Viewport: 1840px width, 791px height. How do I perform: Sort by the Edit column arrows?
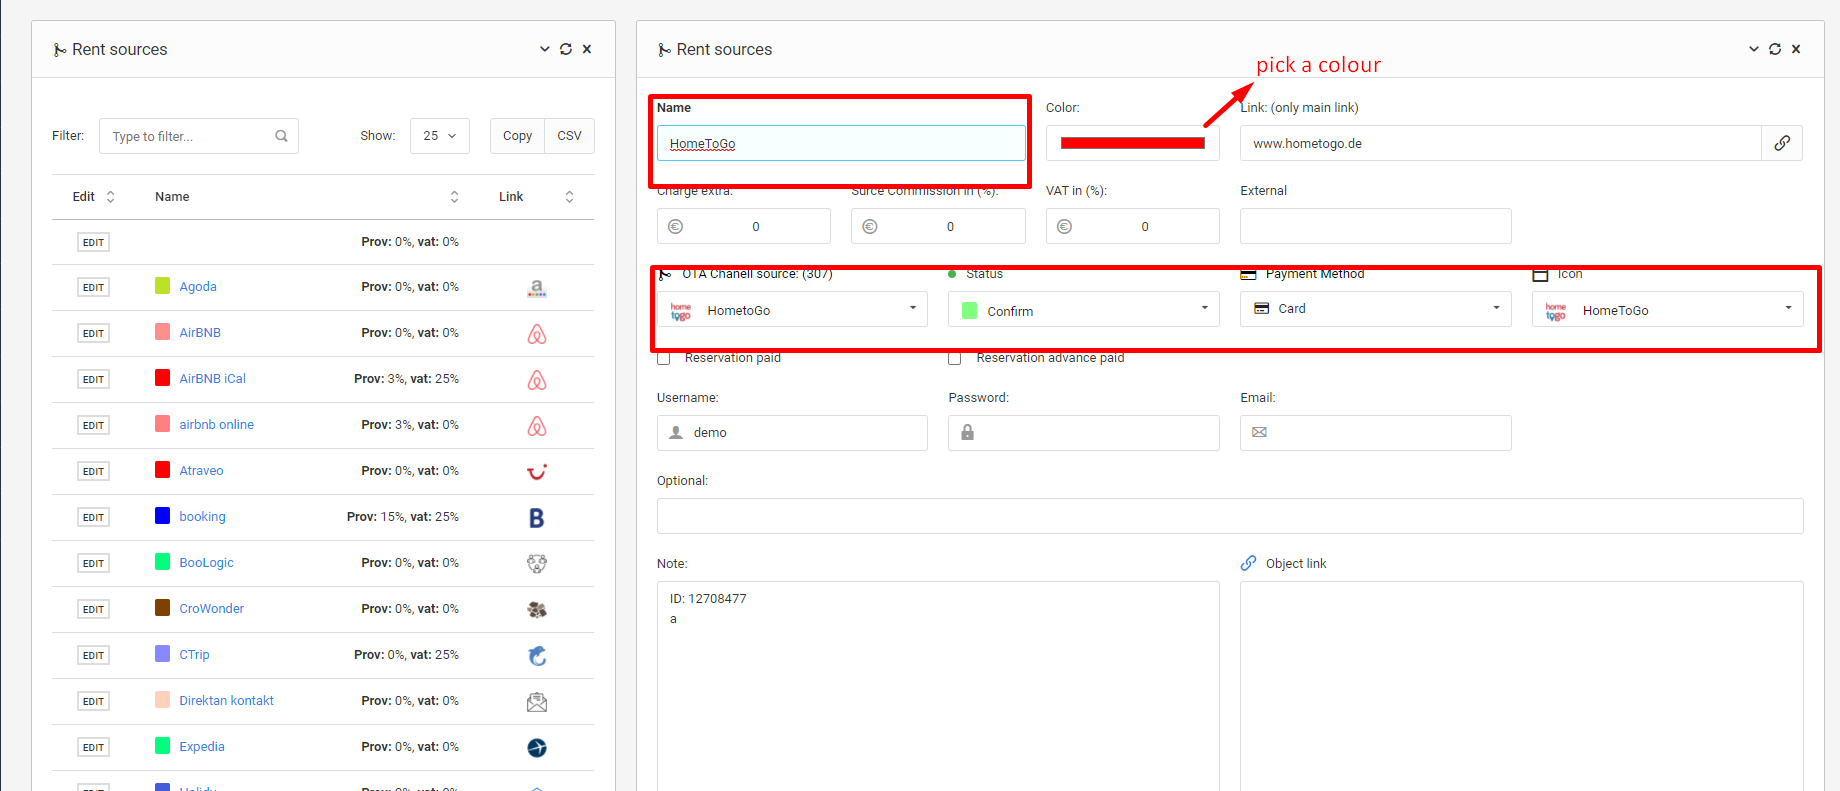tap(110, 197)
